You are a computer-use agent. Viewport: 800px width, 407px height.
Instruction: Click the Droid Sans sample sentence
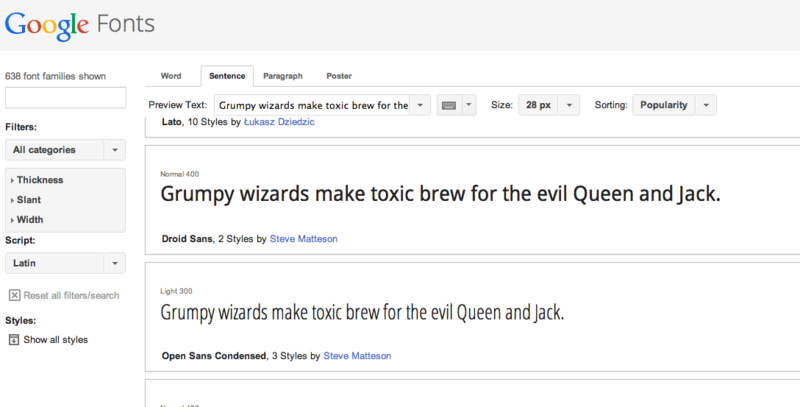tap(440, 194)
